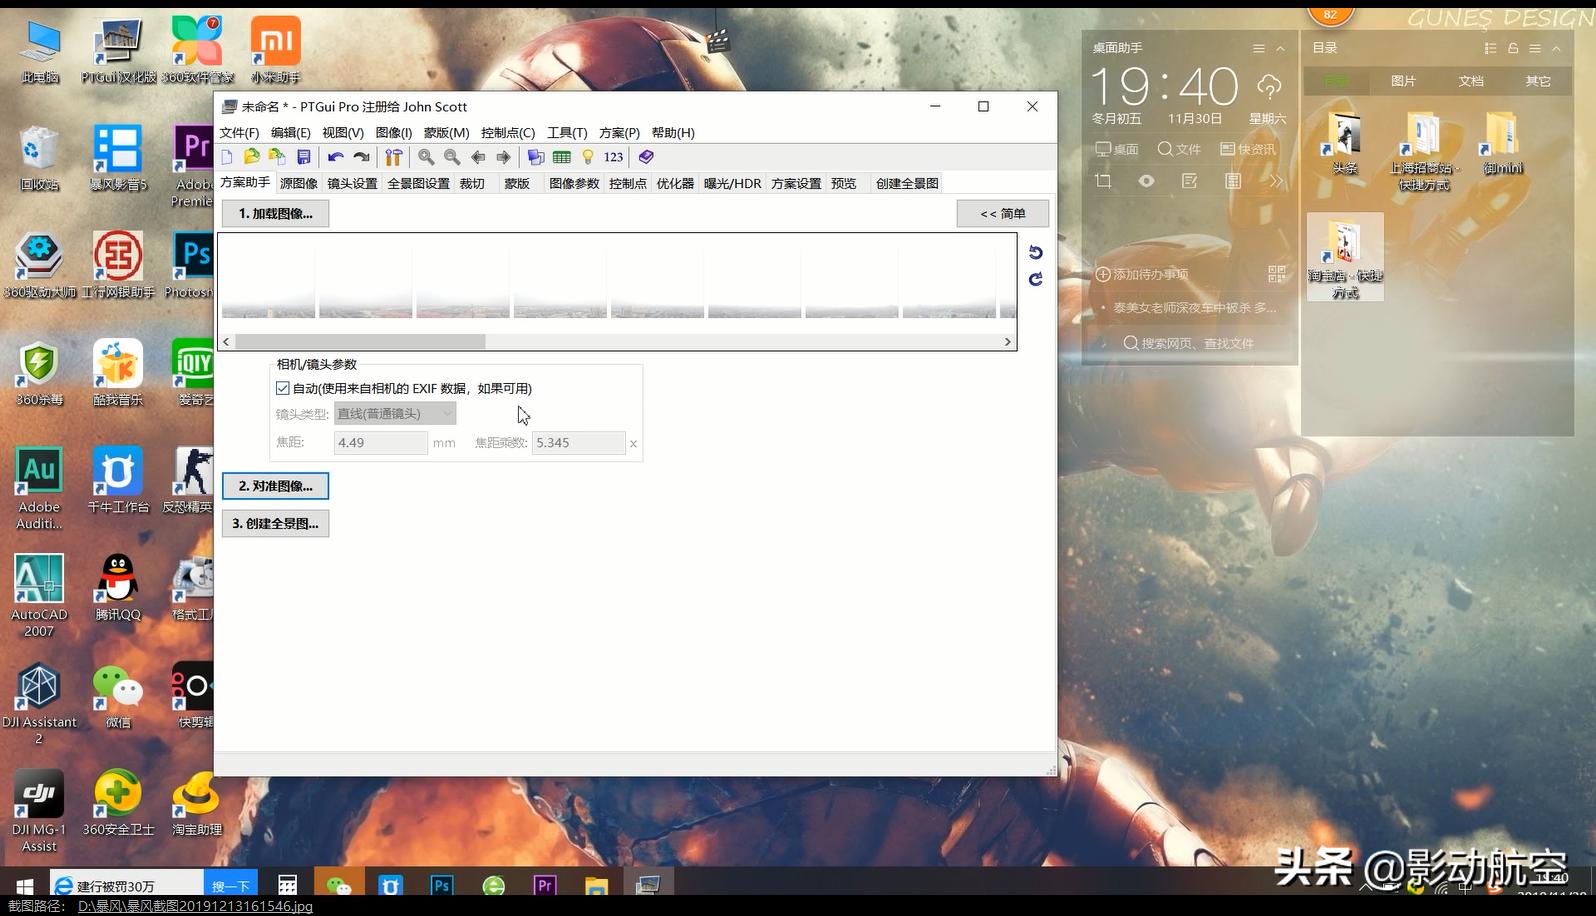Open the 方案(P) menu
The image size is (1596, 916).
[619, 132]
